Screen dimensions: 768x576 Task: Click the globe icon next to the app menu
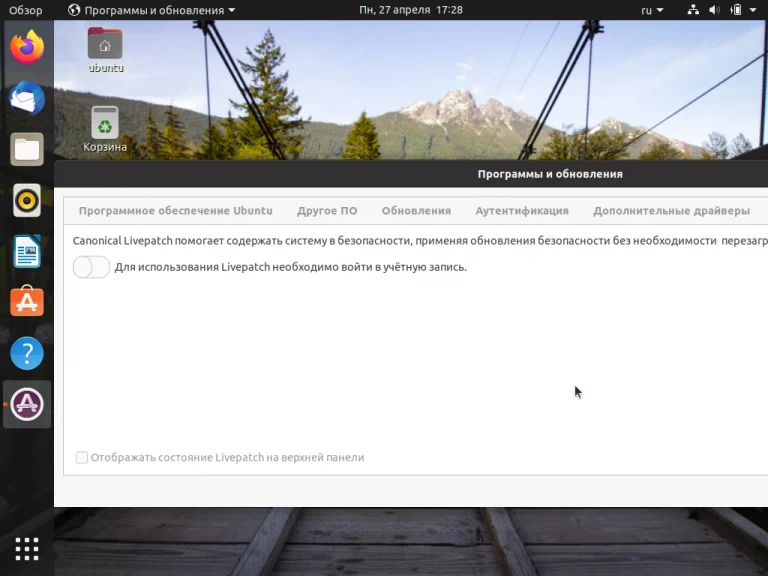pos(74,10)
